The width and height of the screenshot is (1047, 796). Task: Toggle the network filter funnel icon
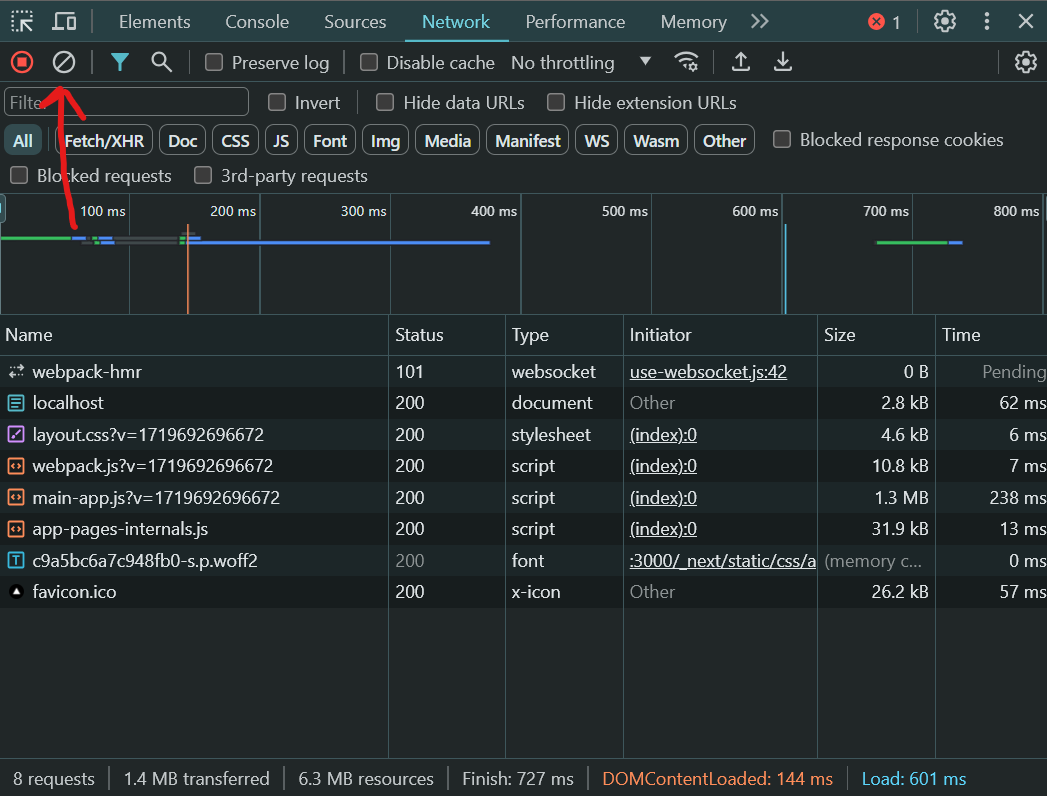pyautogui.click(x=120, y=62)
